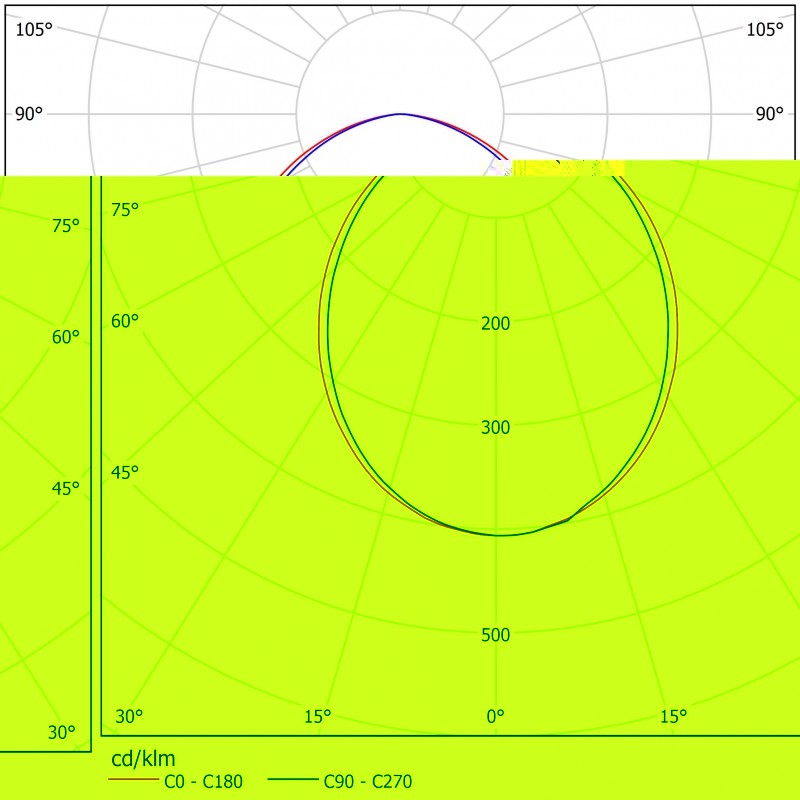Click the 105° label at top left
800x800 pixels.
34,29
